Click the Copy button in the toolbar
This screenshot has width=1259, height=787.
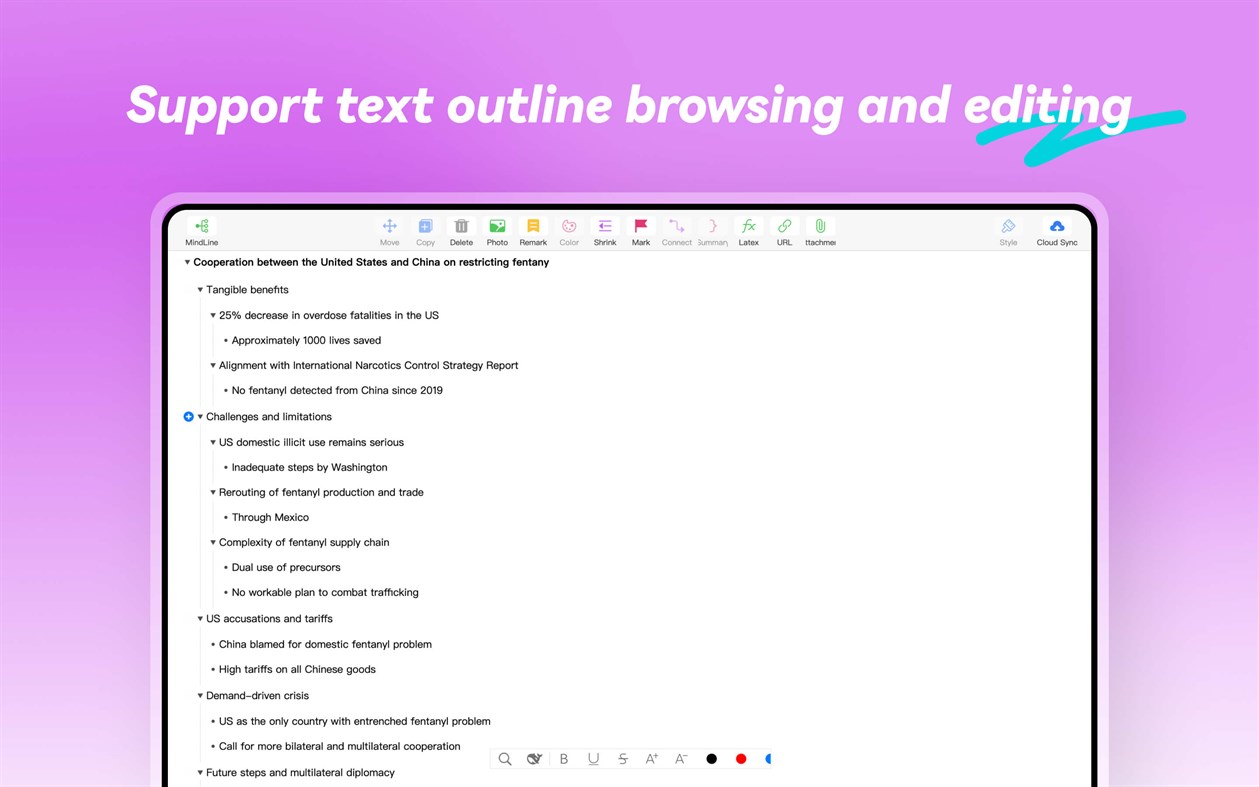[425, 228]
